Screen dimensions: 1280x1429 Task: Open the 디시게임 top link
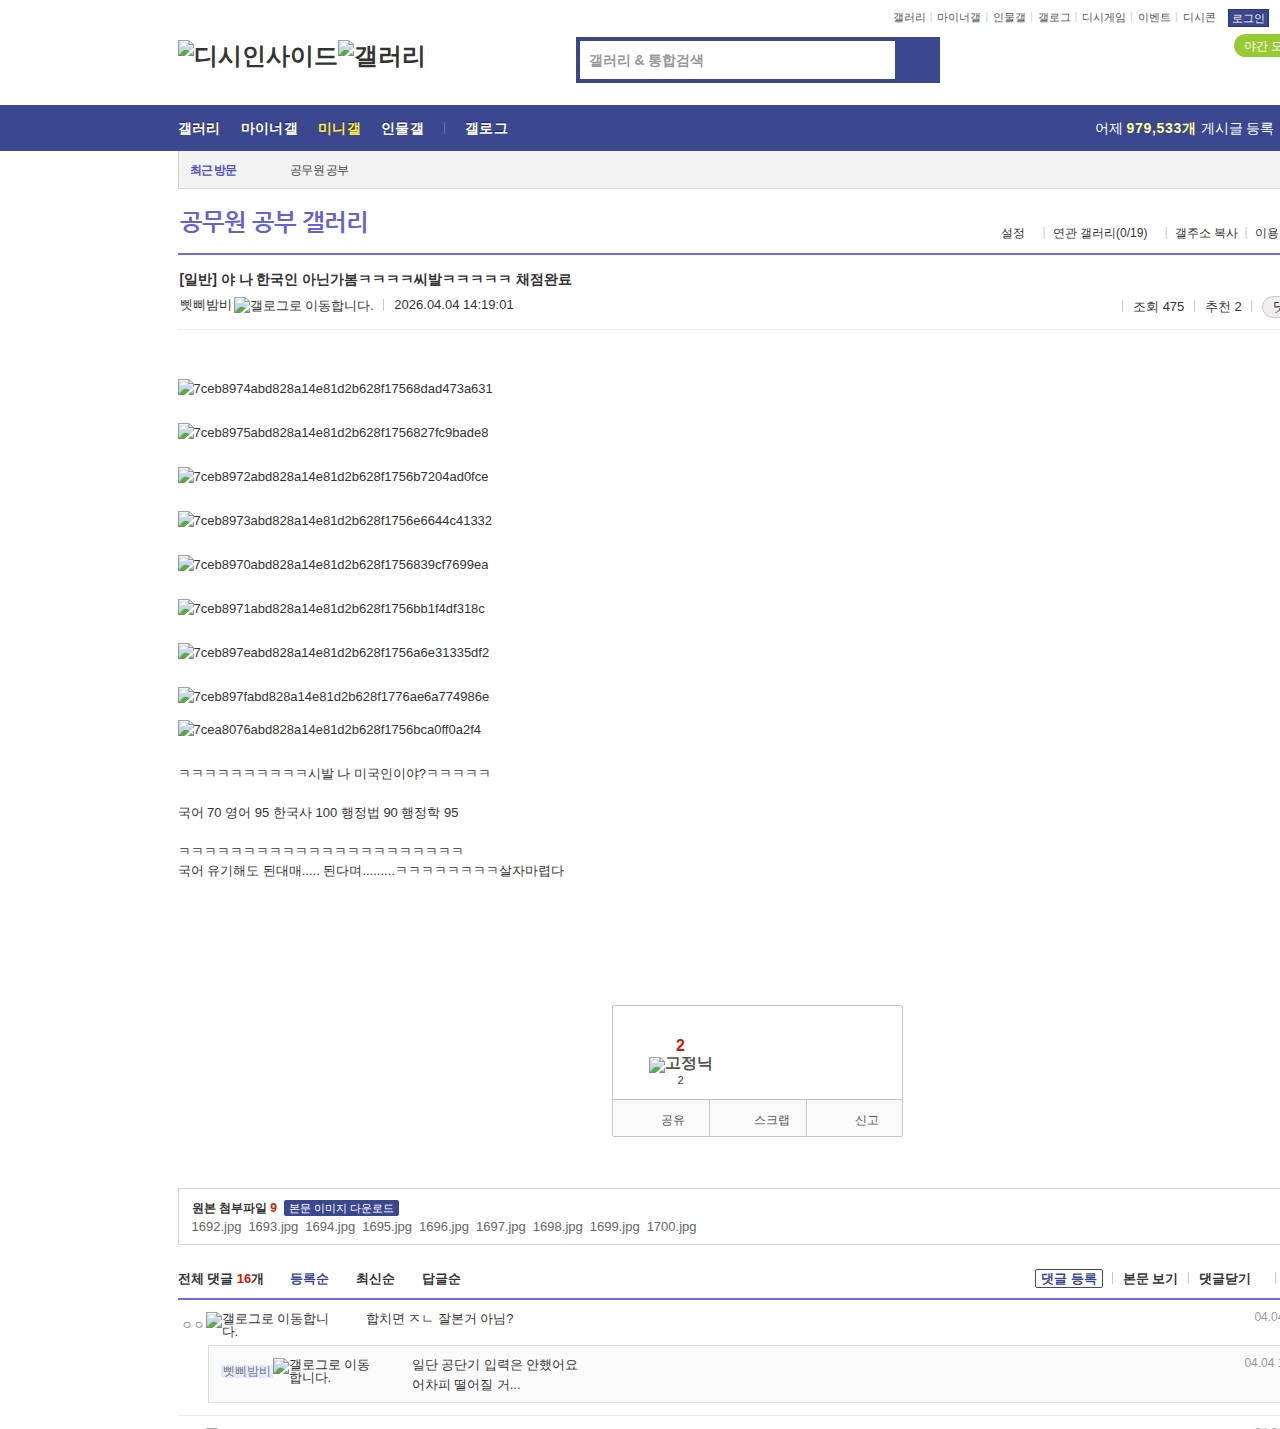coord(1104,18)
